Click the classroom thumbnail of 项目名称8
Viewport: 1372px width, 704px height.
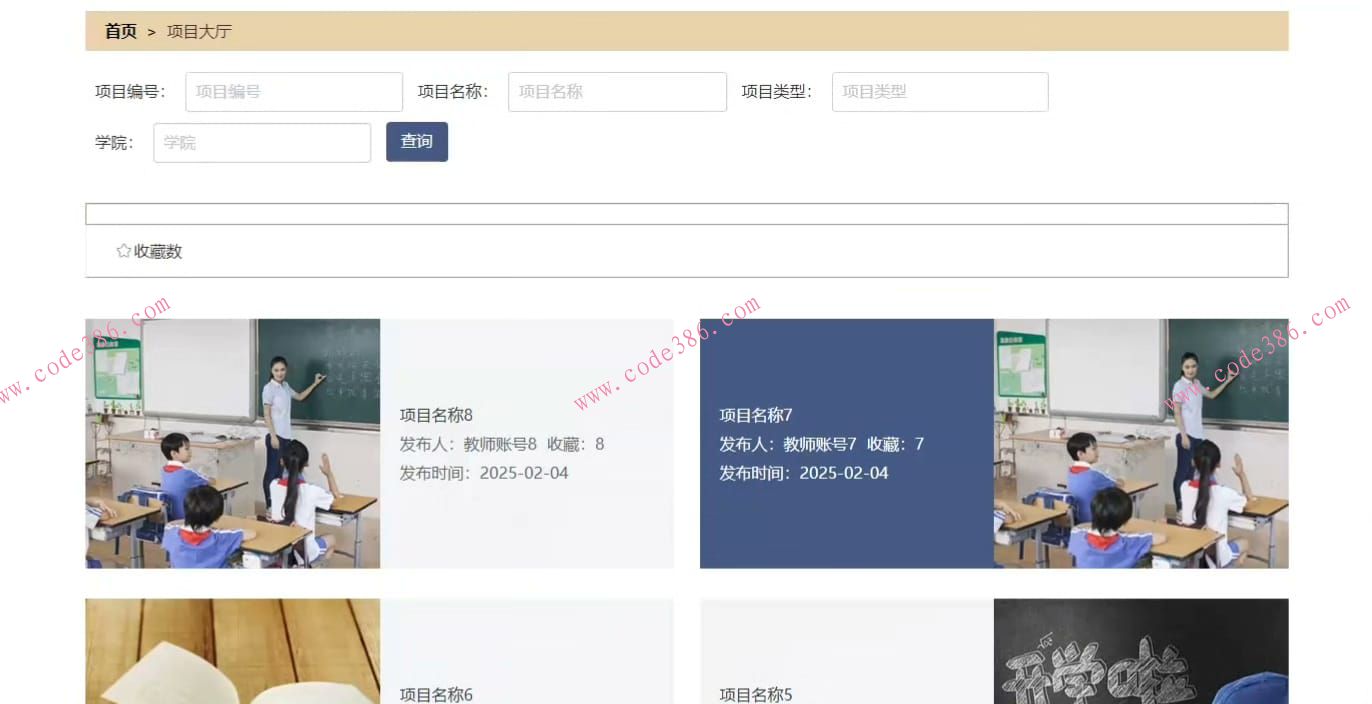[x=232, y=443]
